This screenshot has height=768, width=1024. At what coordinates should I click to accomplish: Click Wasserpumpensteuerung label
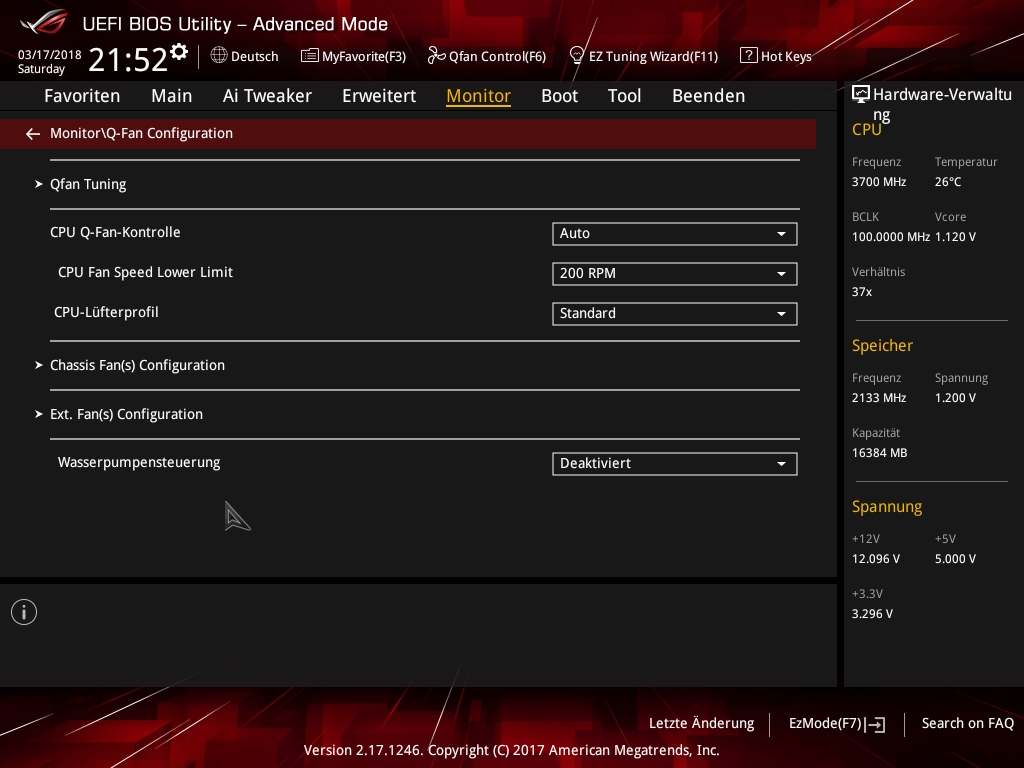(139, 462)
